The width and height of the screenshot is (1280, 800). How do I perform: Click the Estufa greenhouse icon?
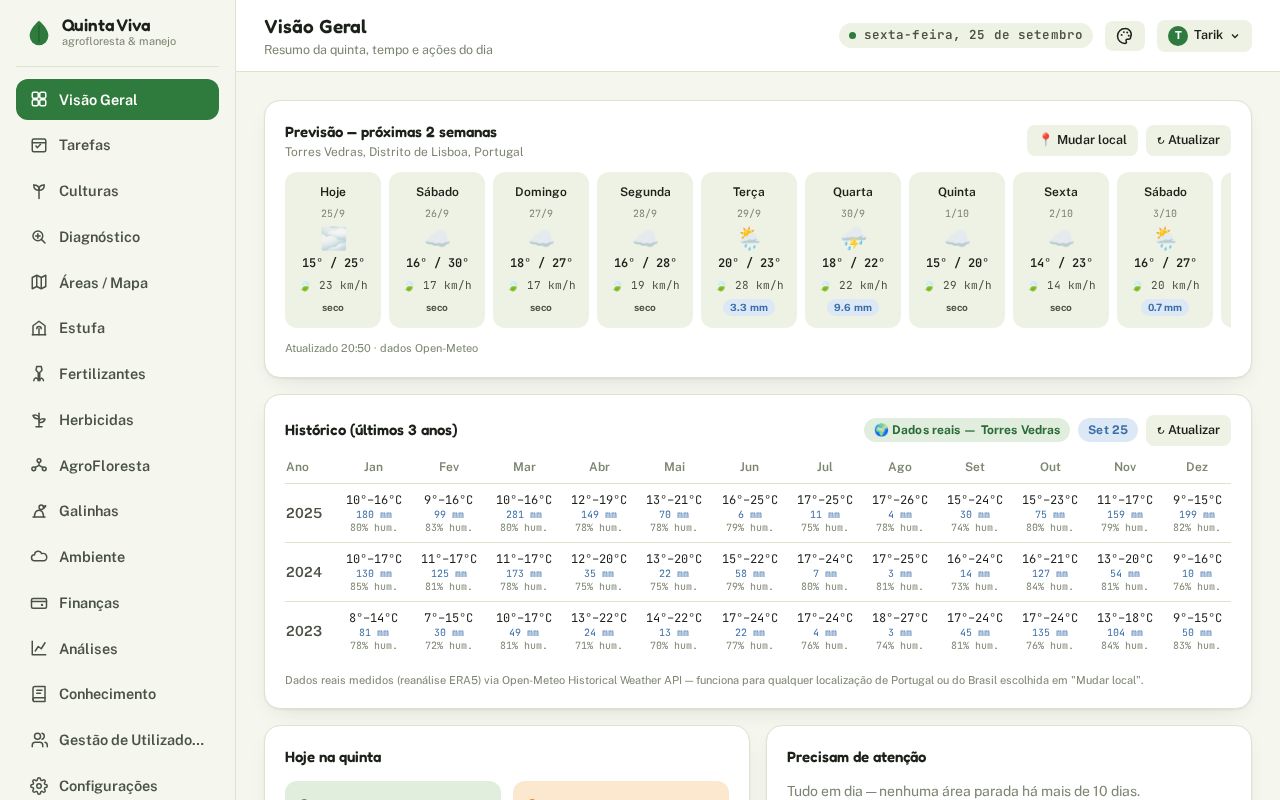coord(39,328)
